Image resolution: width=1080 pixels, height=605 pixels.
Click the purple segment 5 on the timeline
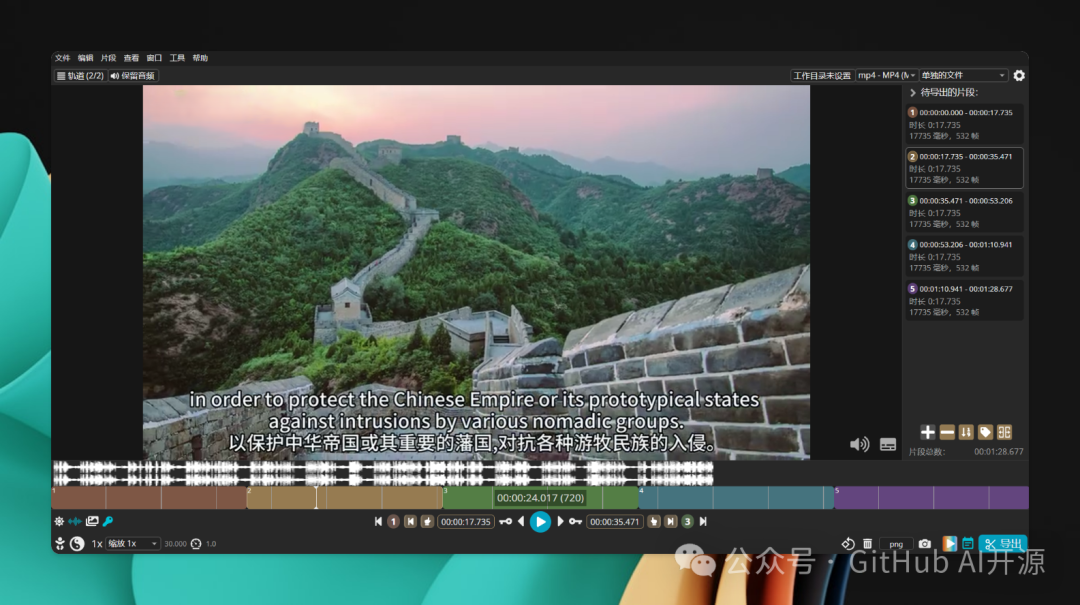coord(931,498)
